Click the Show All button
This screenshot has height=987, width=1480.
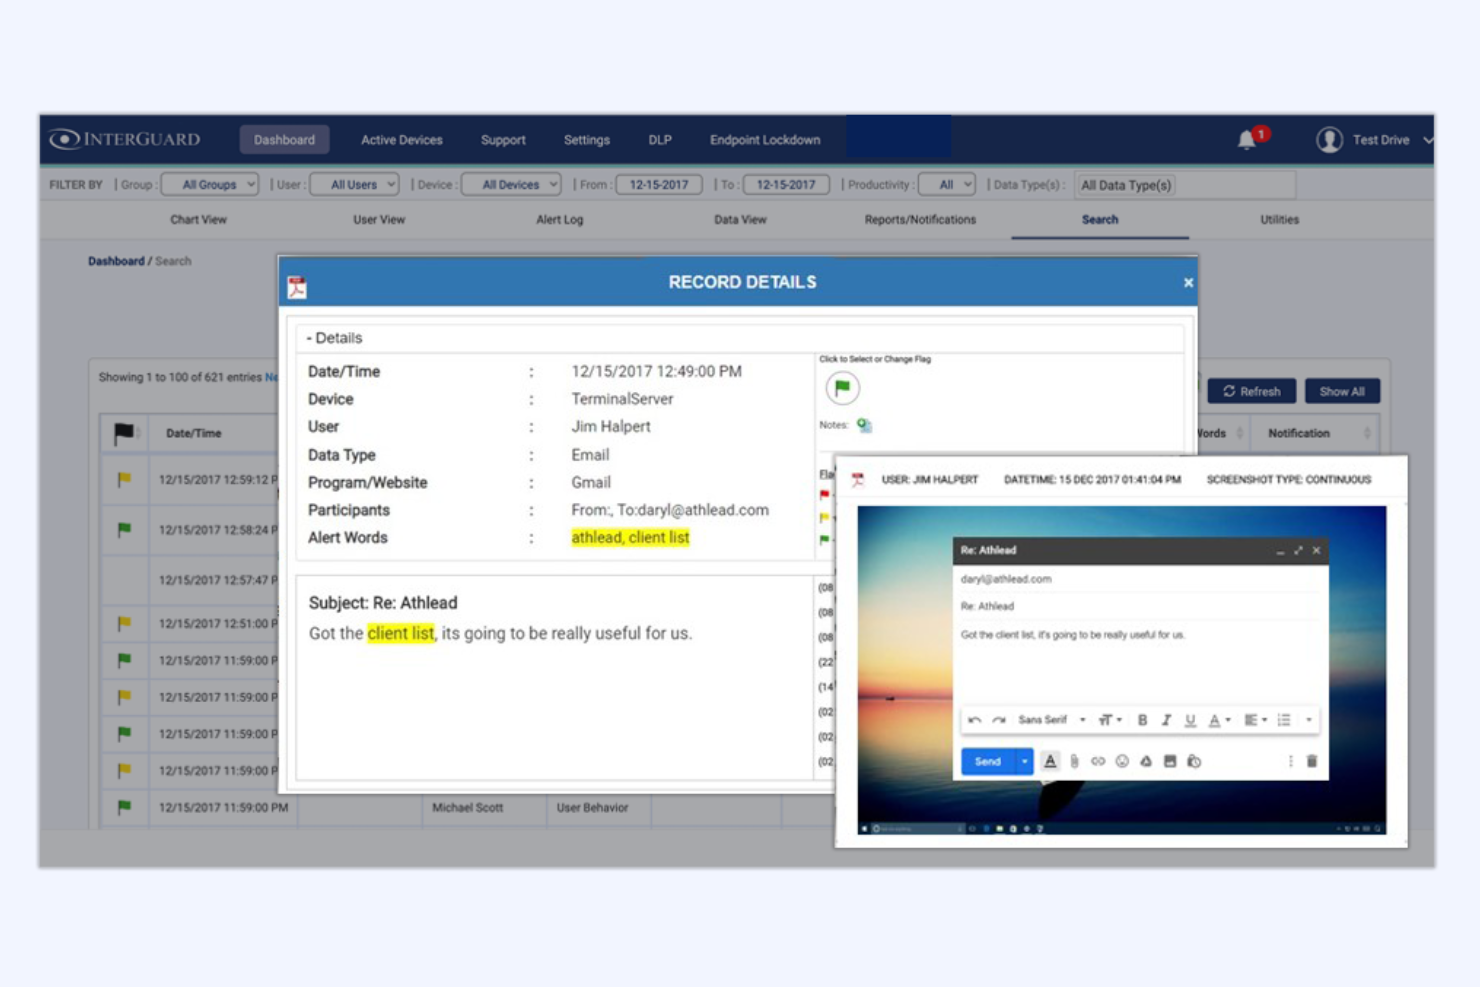coord(1342,391)
